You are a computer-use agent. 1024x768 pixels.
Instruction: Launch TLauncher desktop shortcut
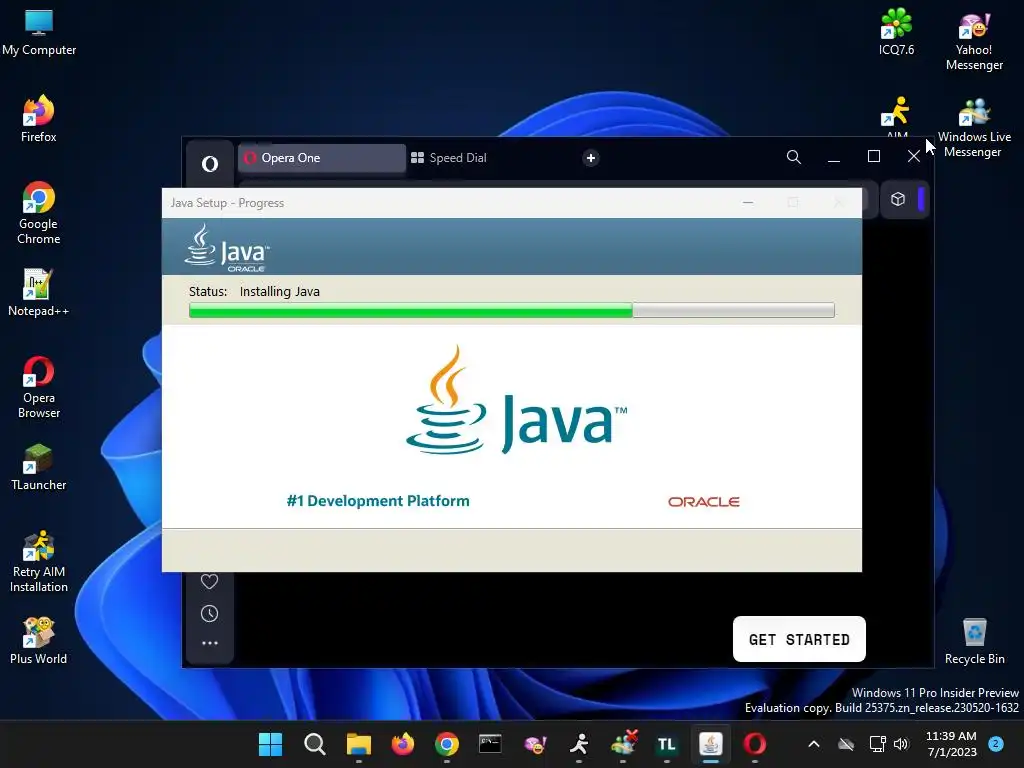coord(39,467)
